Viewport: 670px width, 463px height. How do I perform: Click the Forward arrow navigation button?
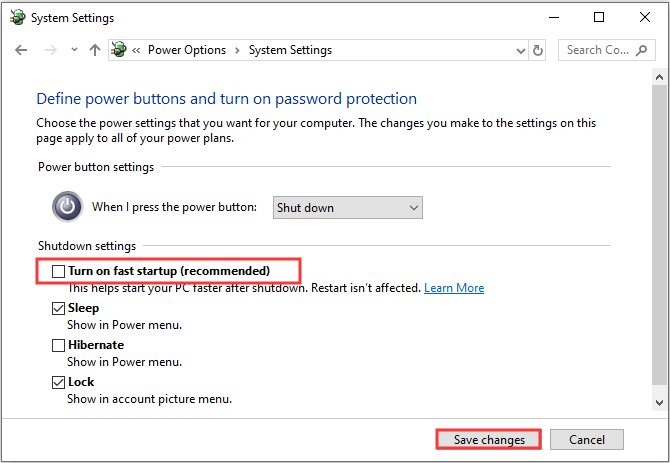pos(50,50)
